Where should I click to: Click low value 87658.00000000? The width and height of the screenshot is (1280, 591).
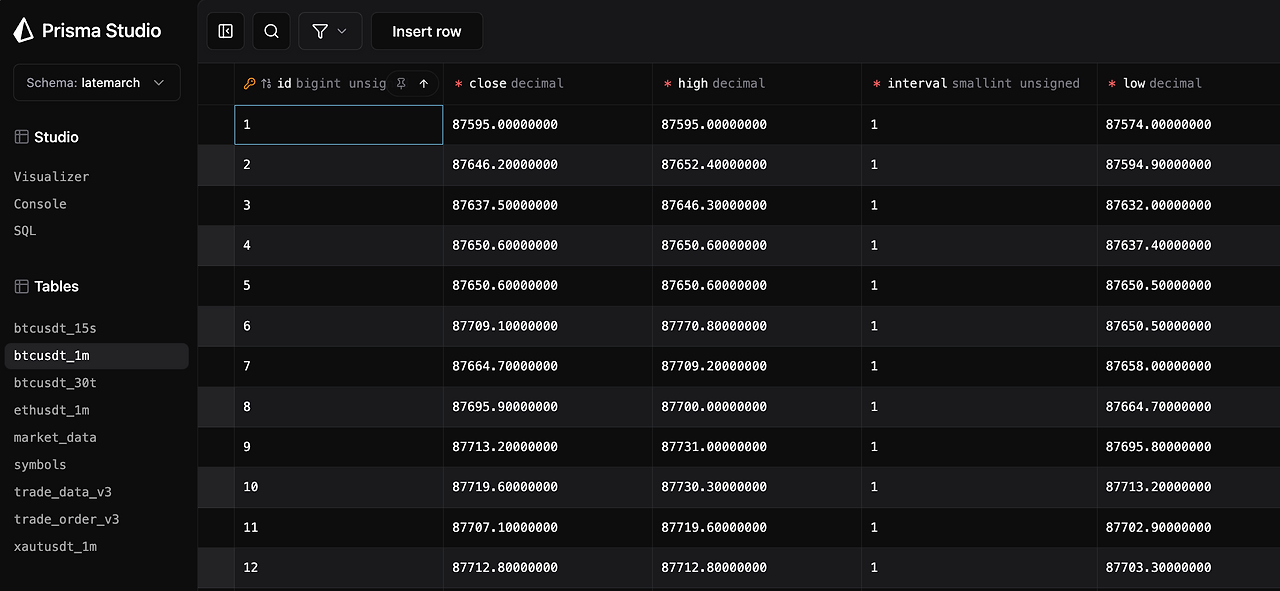pos(1158,366)
